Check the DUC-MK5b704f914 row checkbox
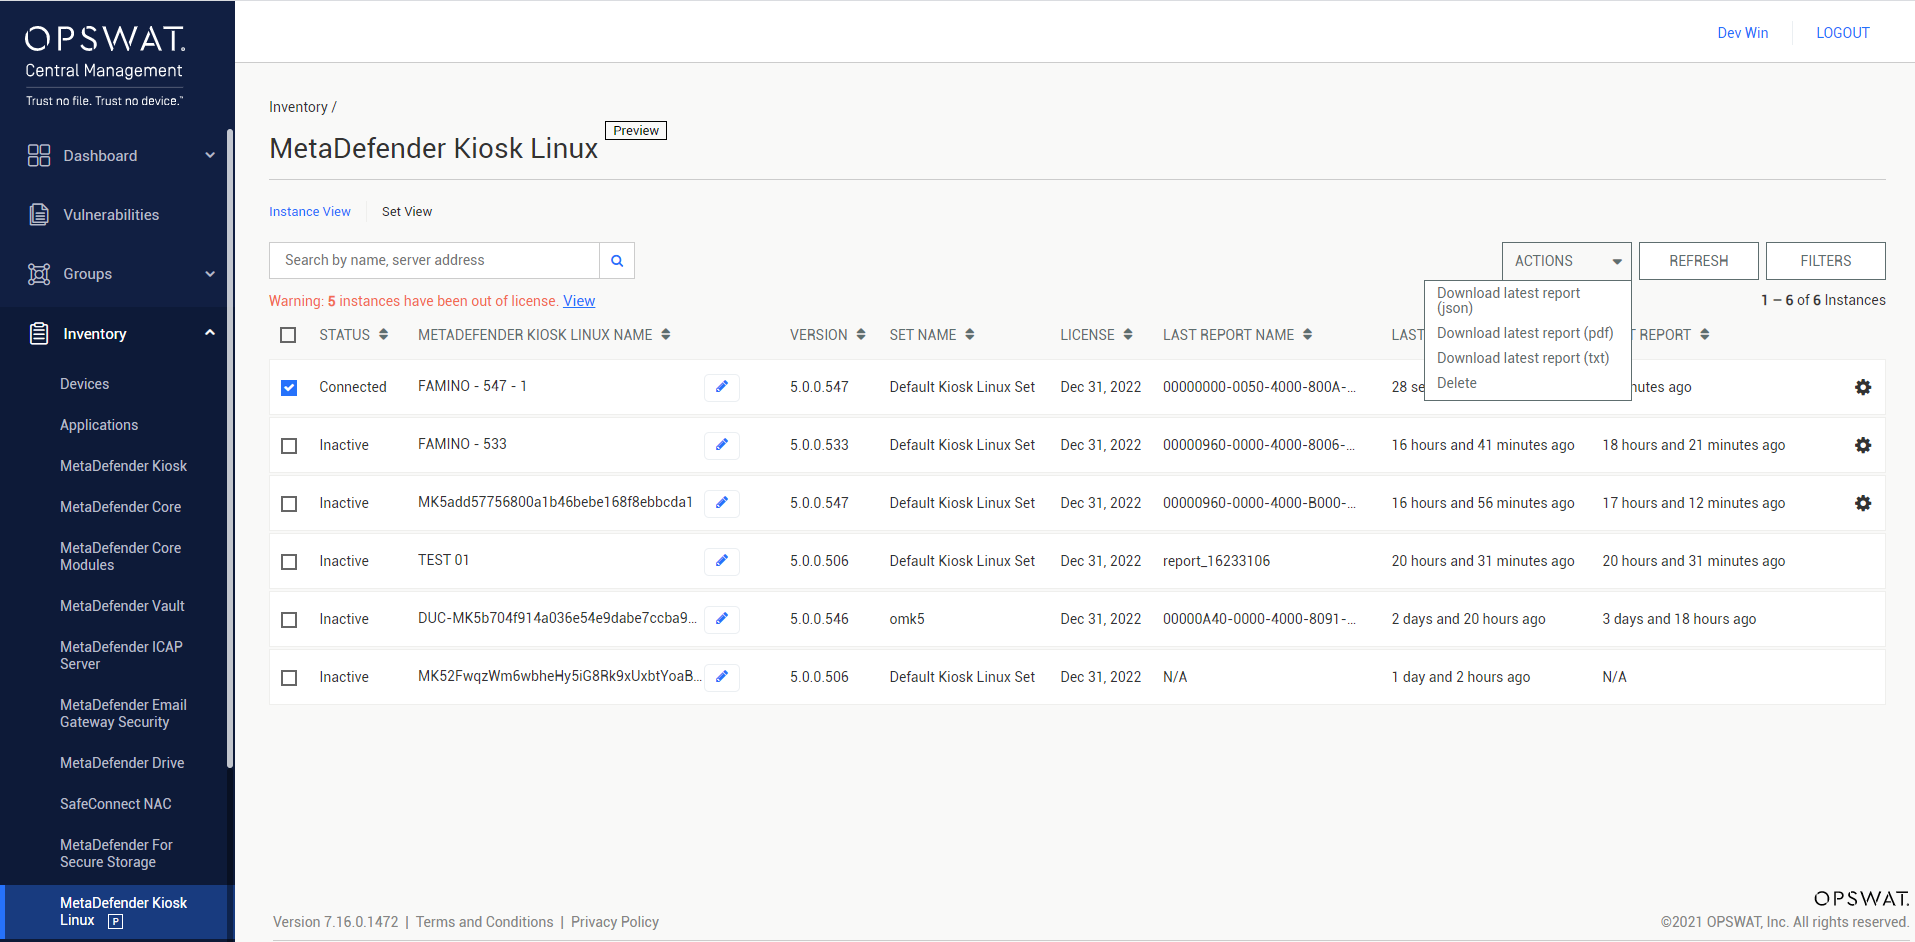1915x942 pixels. point(289,619)
